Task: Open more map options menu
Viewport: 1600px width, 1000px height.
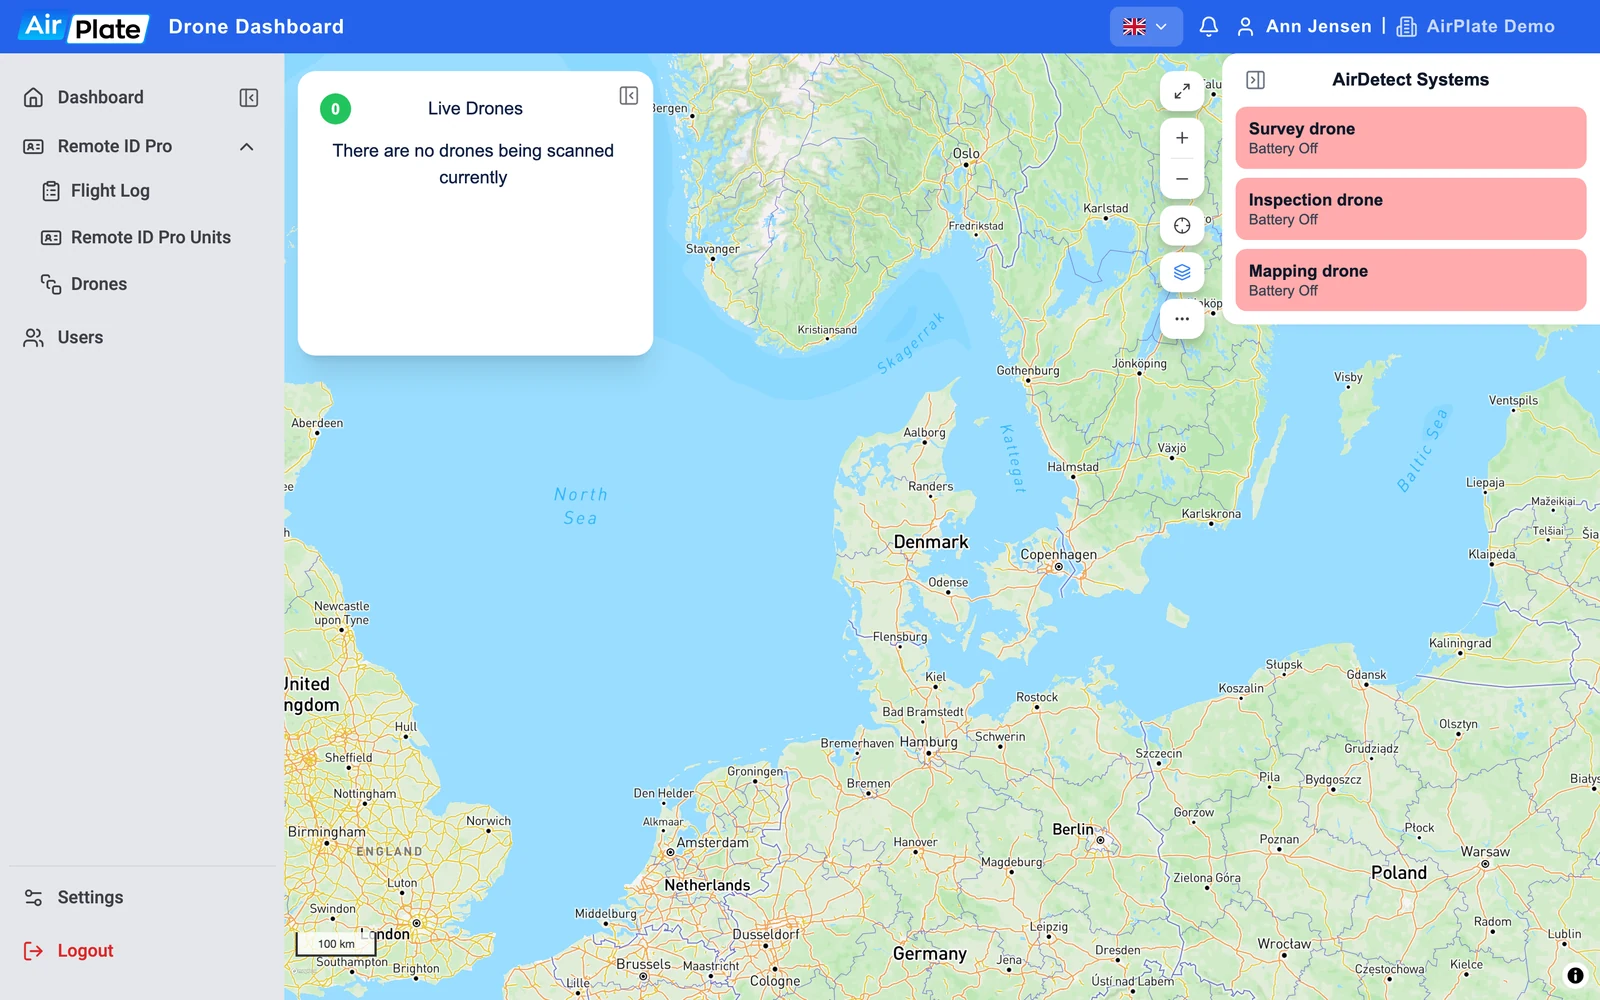Action: [x=1182, y=319]
